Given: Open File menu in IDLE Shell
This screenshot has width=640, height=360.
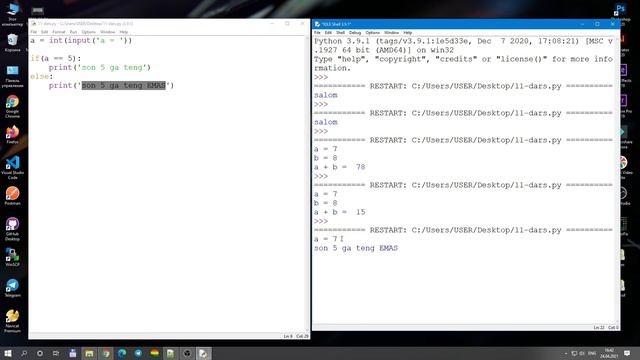Looking at the screenshot, I should [x=317, y=33].
